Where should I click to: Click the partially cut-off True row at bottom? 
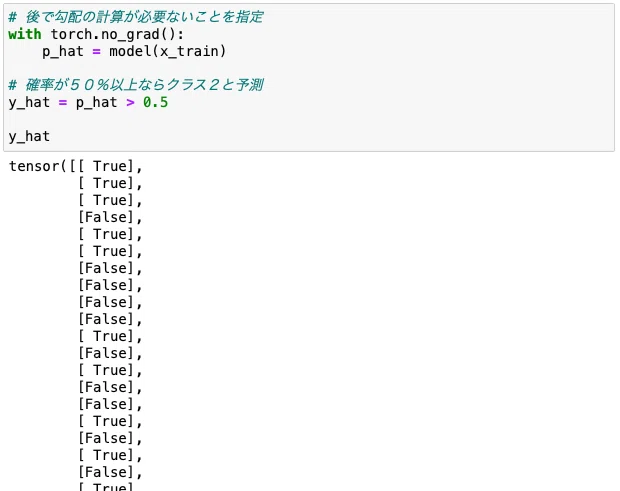(106, 486)
